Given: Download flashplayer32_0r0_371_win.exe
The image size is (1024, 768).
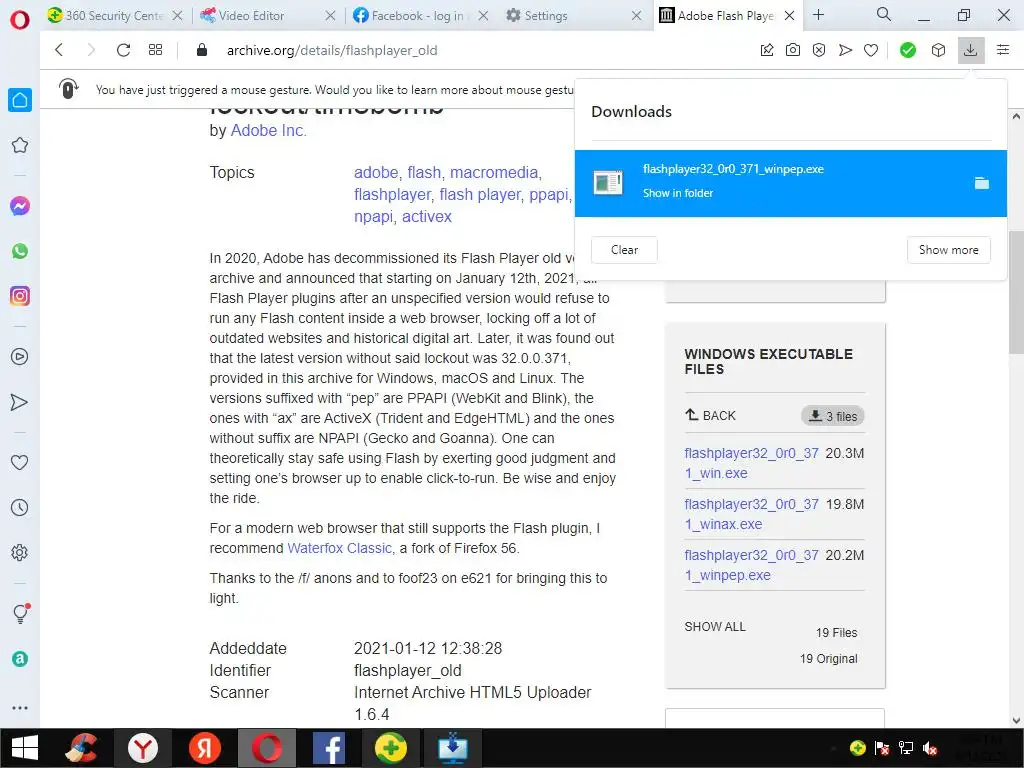Looking at the screenshot, I should [751, 463].
